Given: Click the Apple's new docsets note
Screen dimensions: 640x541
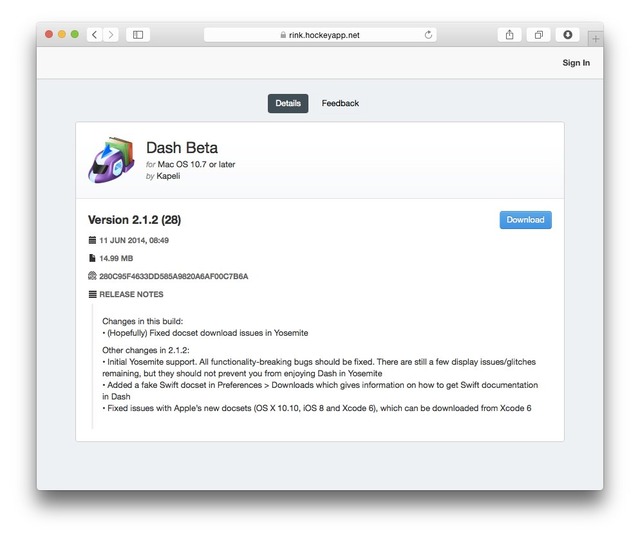Looking at the screenshot, I should [317, 408].
